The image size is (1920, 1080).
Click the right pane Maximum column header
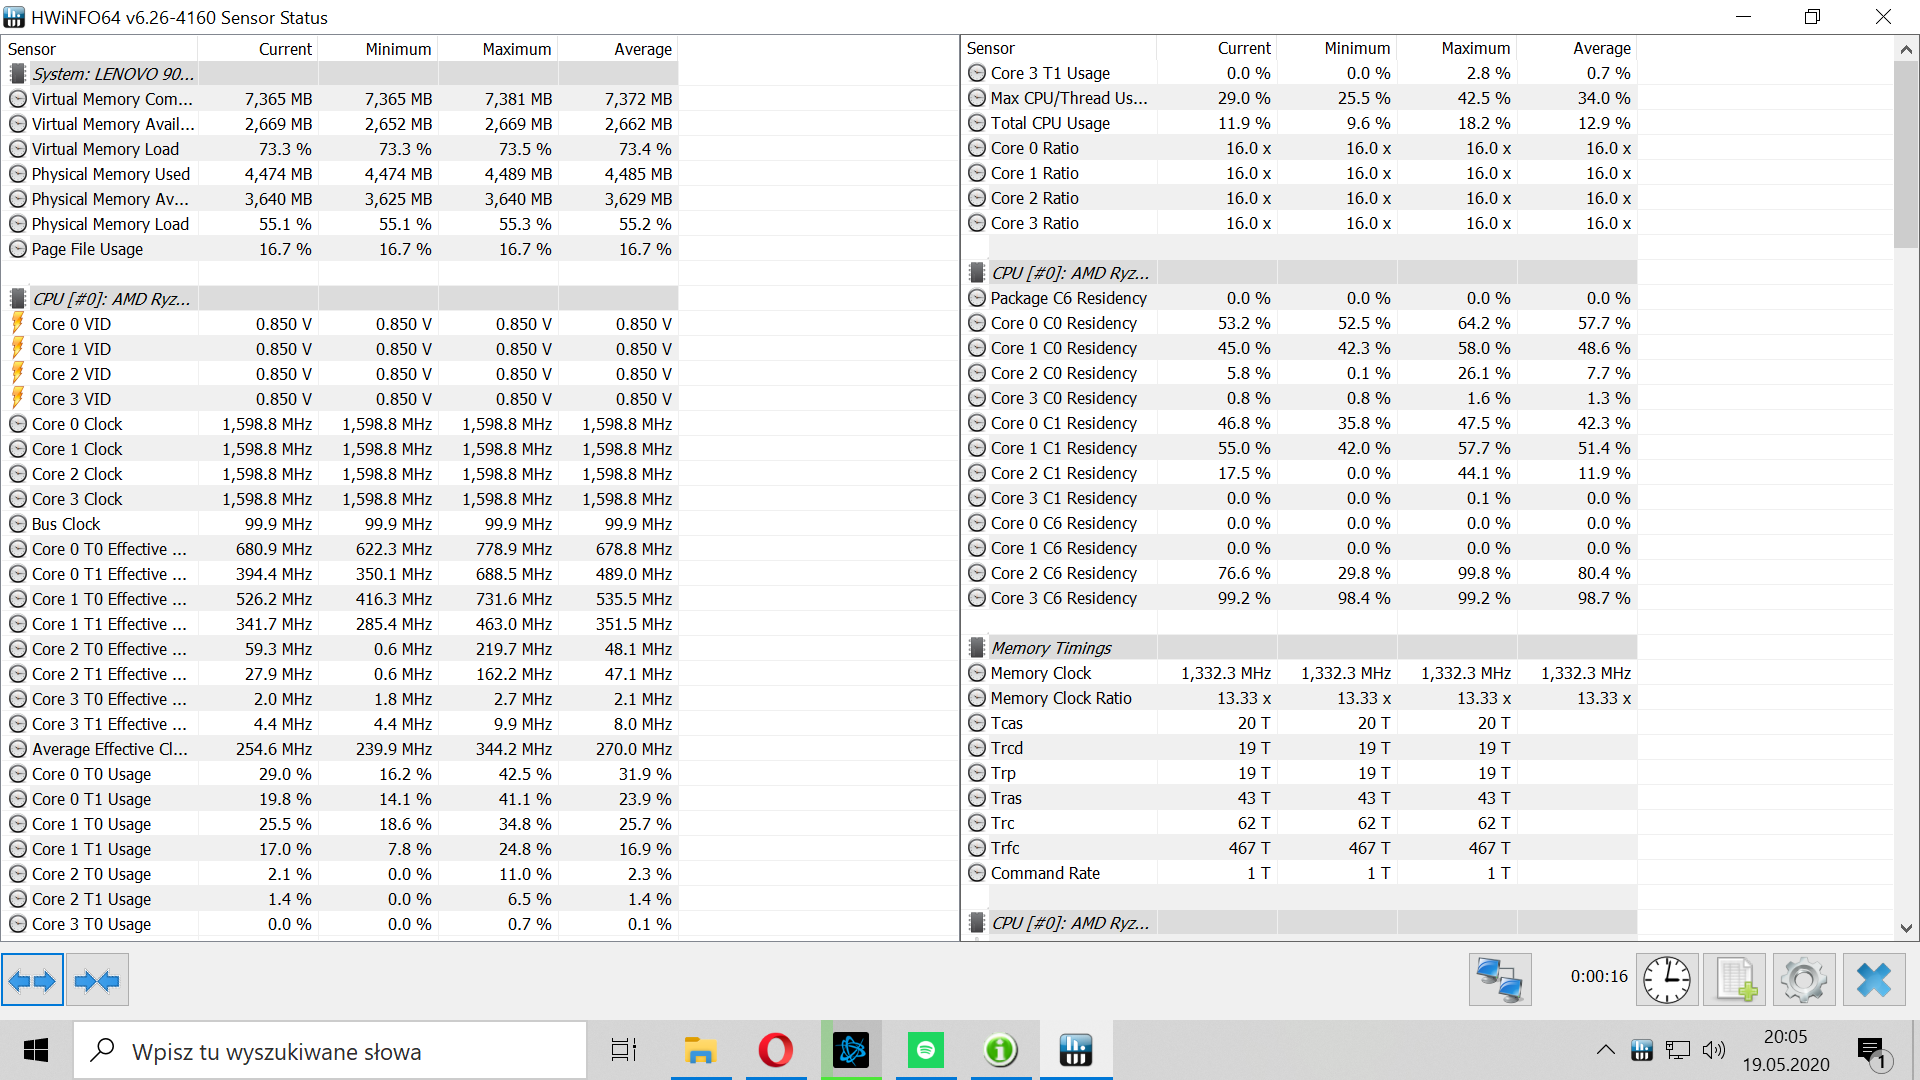coord(1457,48)
